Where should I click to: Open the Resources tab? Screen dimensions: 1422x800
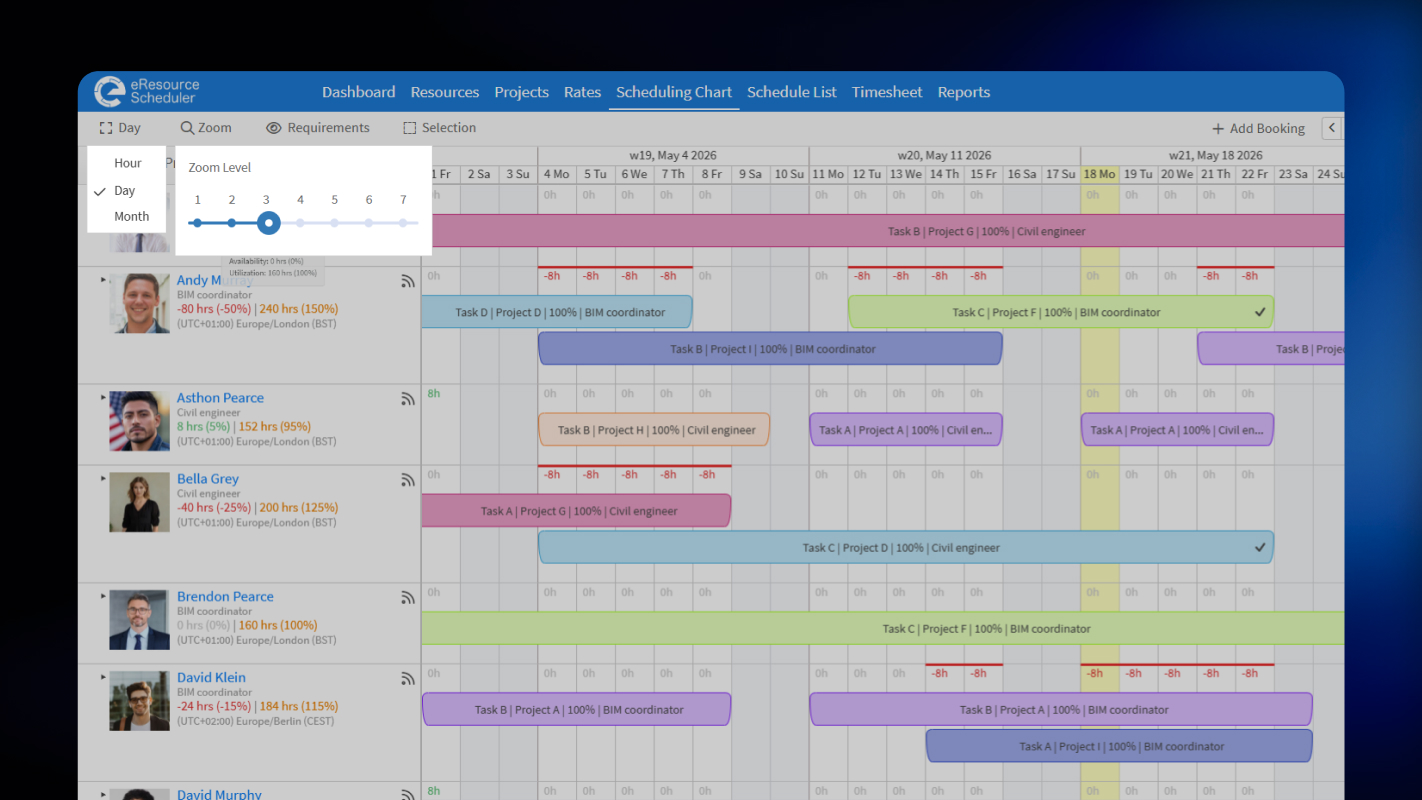point(444,92)
